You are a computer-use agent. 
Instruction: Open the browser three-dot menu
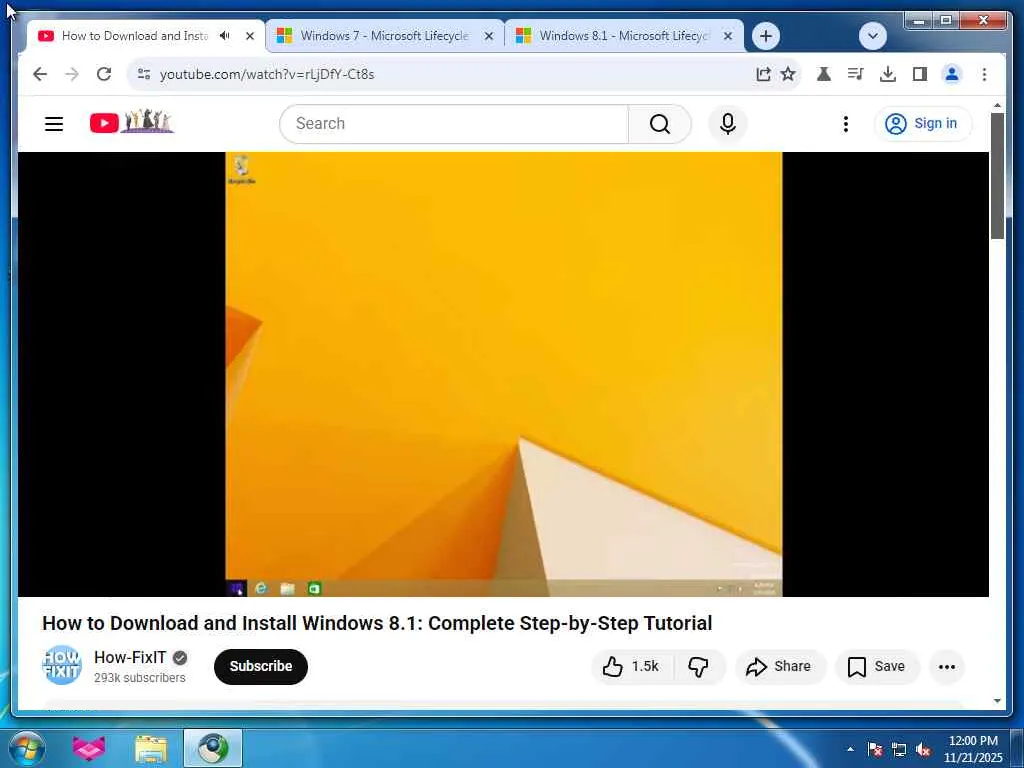click(984, 74)
